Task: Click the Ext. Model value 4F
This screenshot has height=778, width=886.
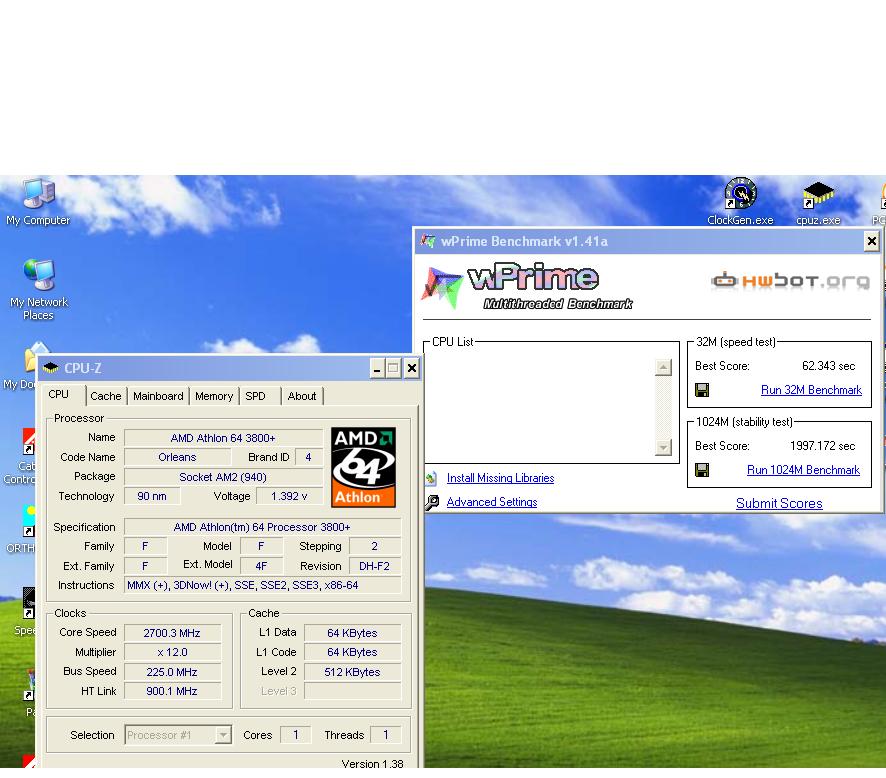Action: coord(261,566)
